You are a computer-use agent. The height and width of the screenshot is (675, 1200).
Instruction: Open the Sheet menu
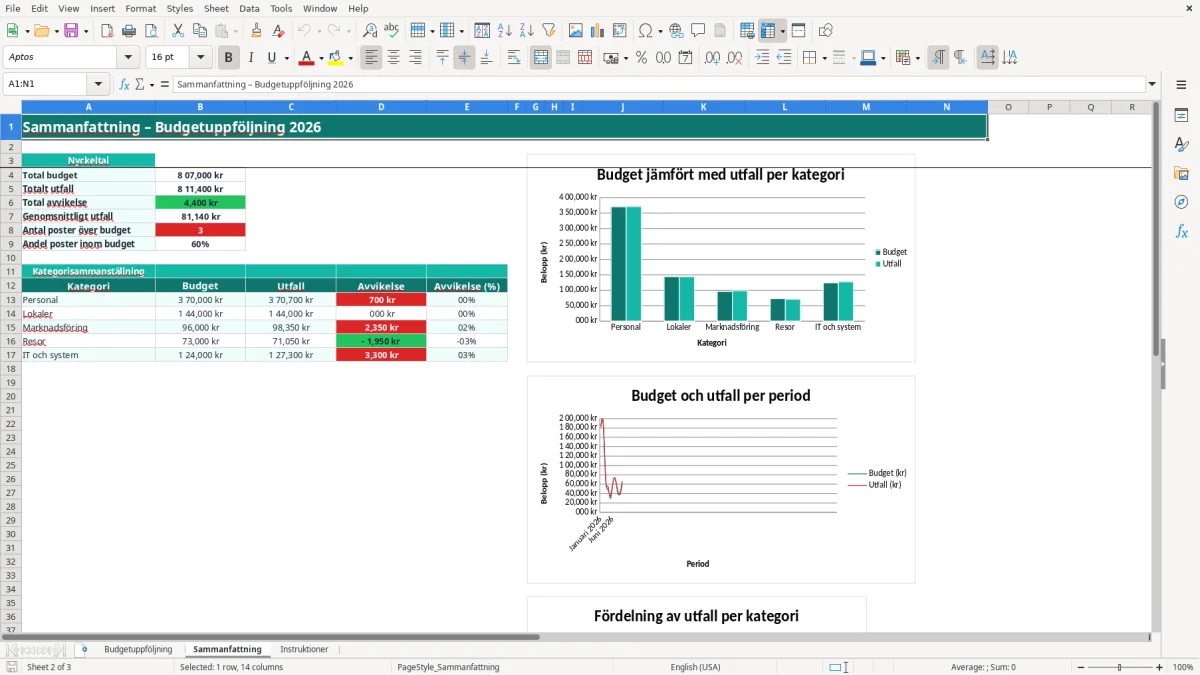(216, 8)
